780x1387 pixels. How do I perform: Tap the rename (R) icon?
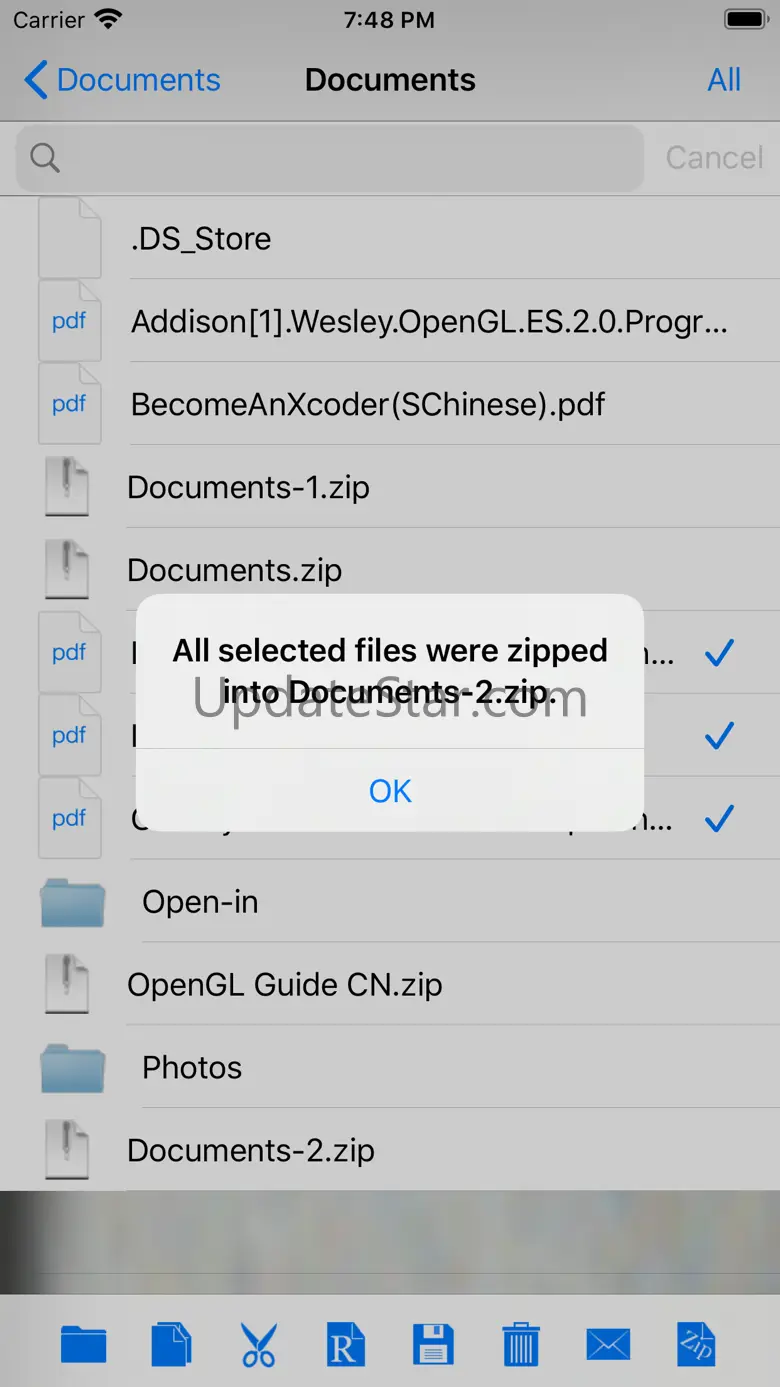pyautogui.click(x=345, y=1344)
